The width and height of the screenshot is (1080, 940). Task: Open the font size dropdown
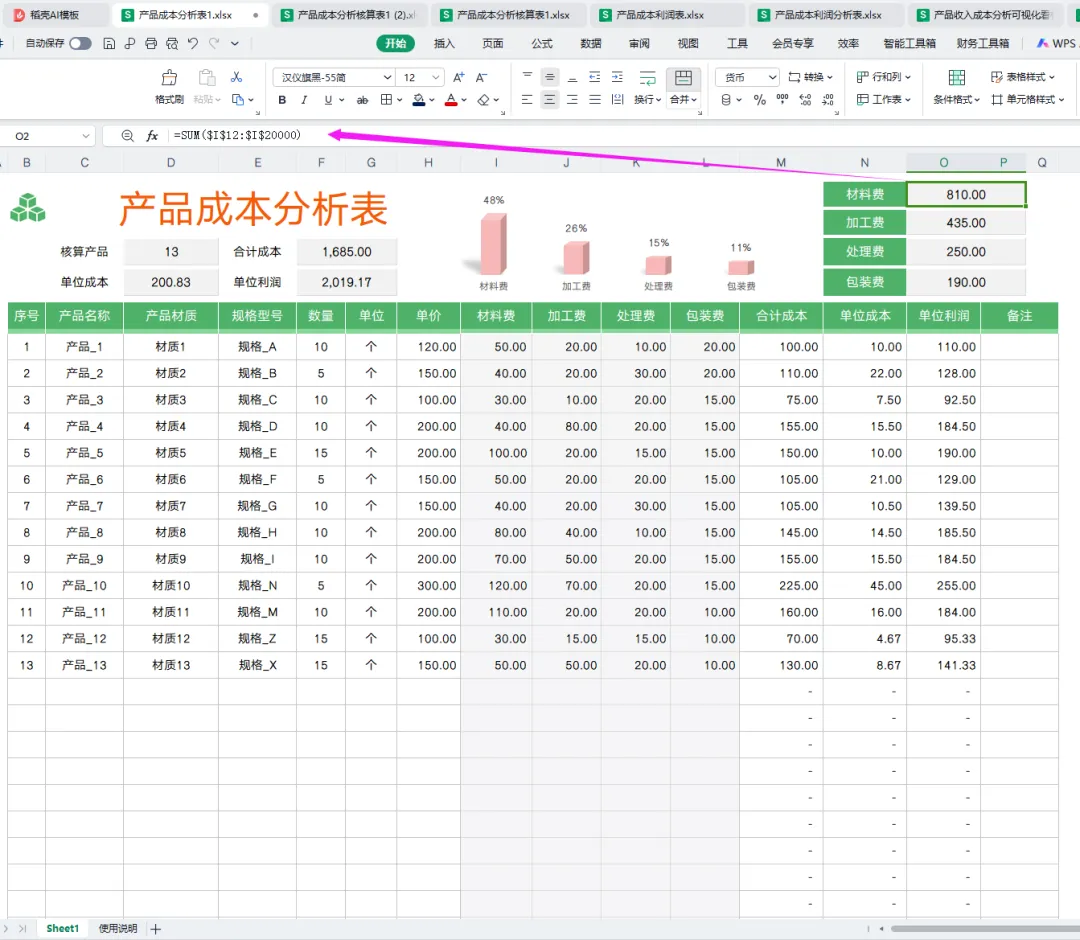point(435,77)
